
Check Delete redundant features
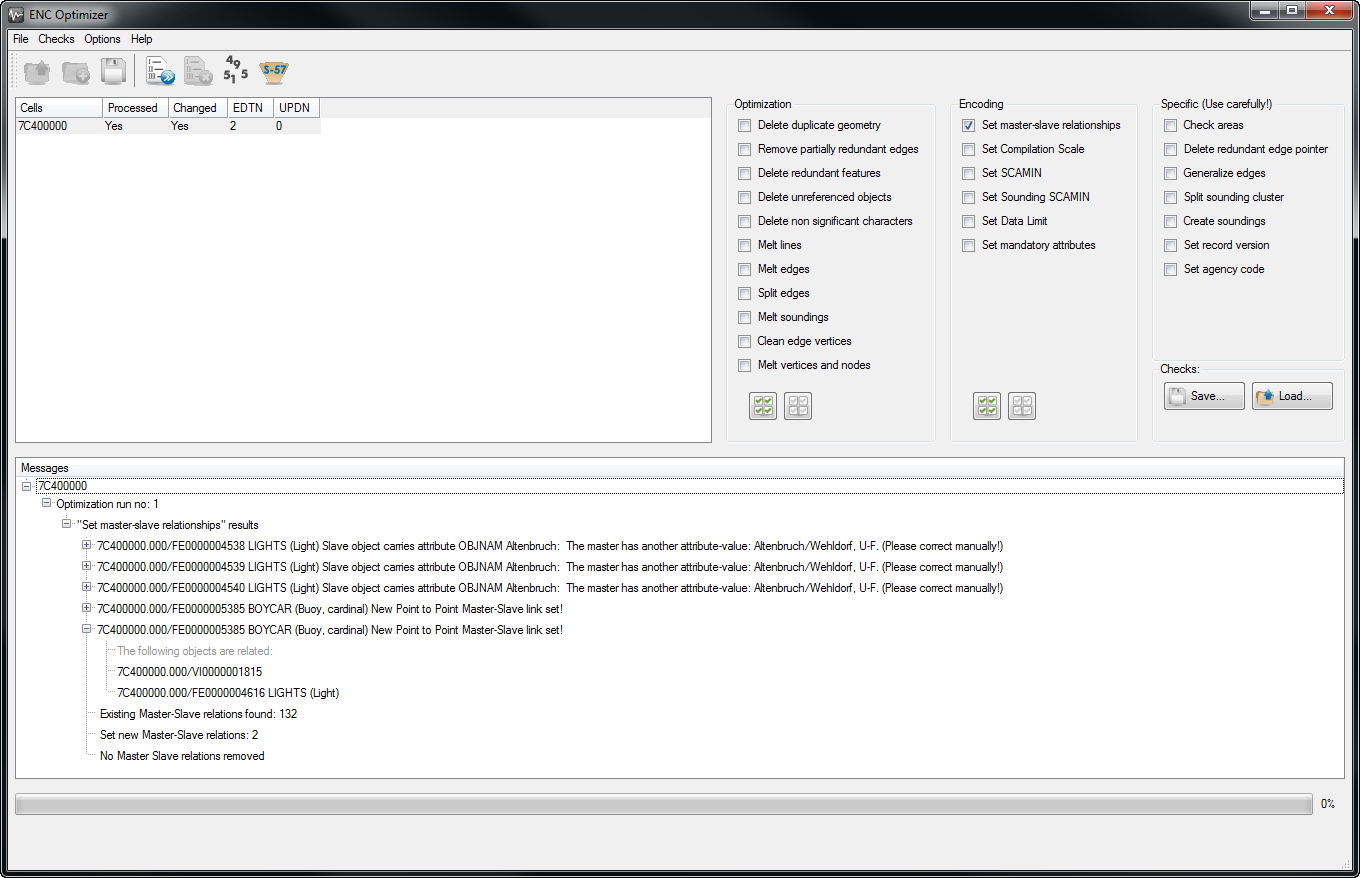(744, 173)
